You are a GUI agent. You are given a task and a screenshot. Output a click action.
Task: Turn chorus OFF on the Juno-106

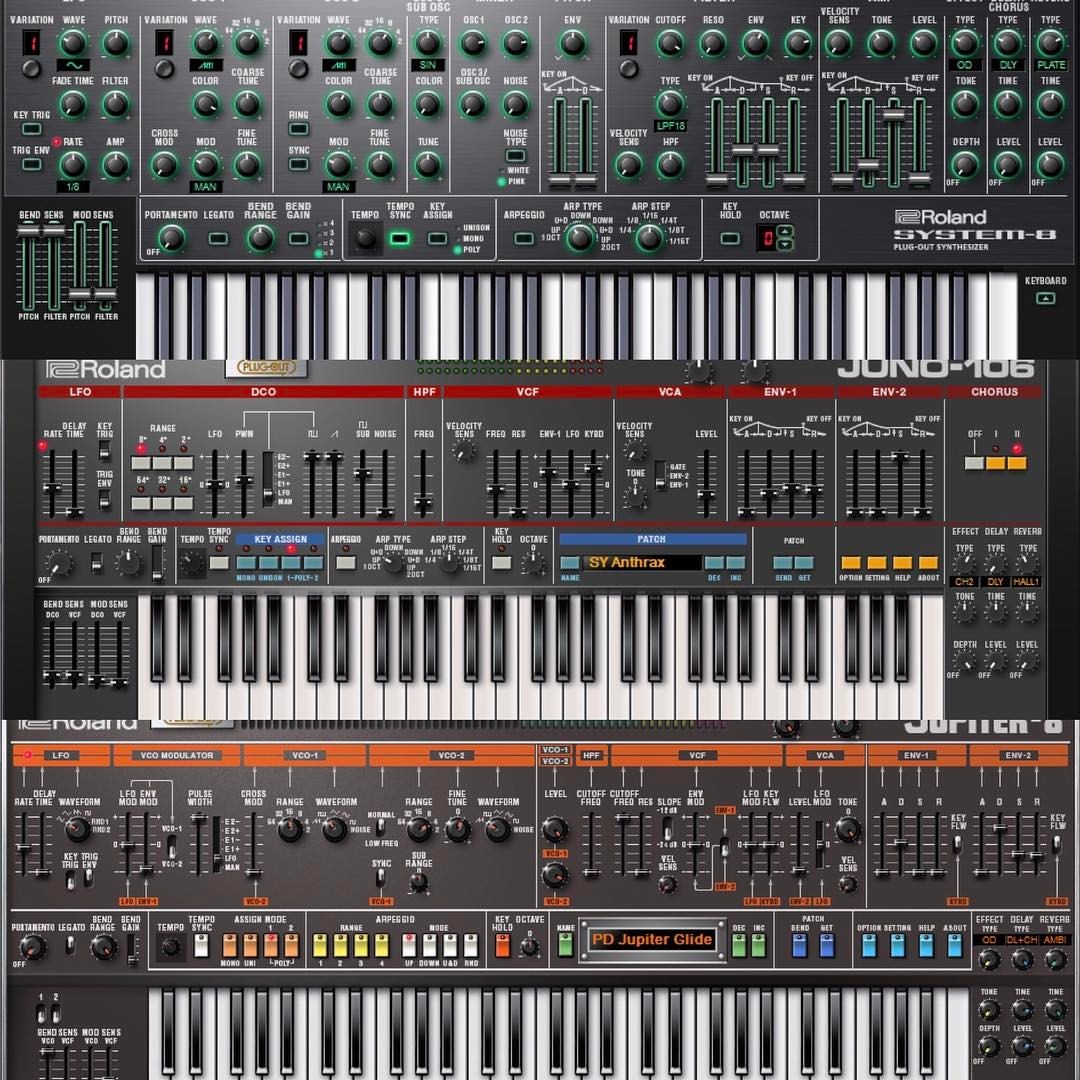[974, 463]
